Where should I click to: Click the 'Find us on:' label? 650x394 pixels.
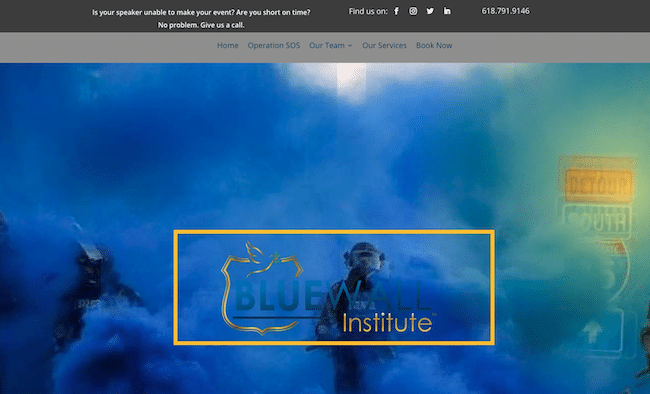368,11
